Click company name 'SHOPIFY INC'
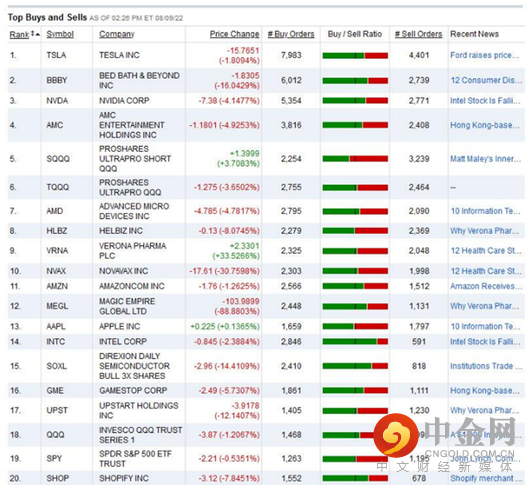The width and height of the screenshot is (530, 485). (x=124, y=478)
